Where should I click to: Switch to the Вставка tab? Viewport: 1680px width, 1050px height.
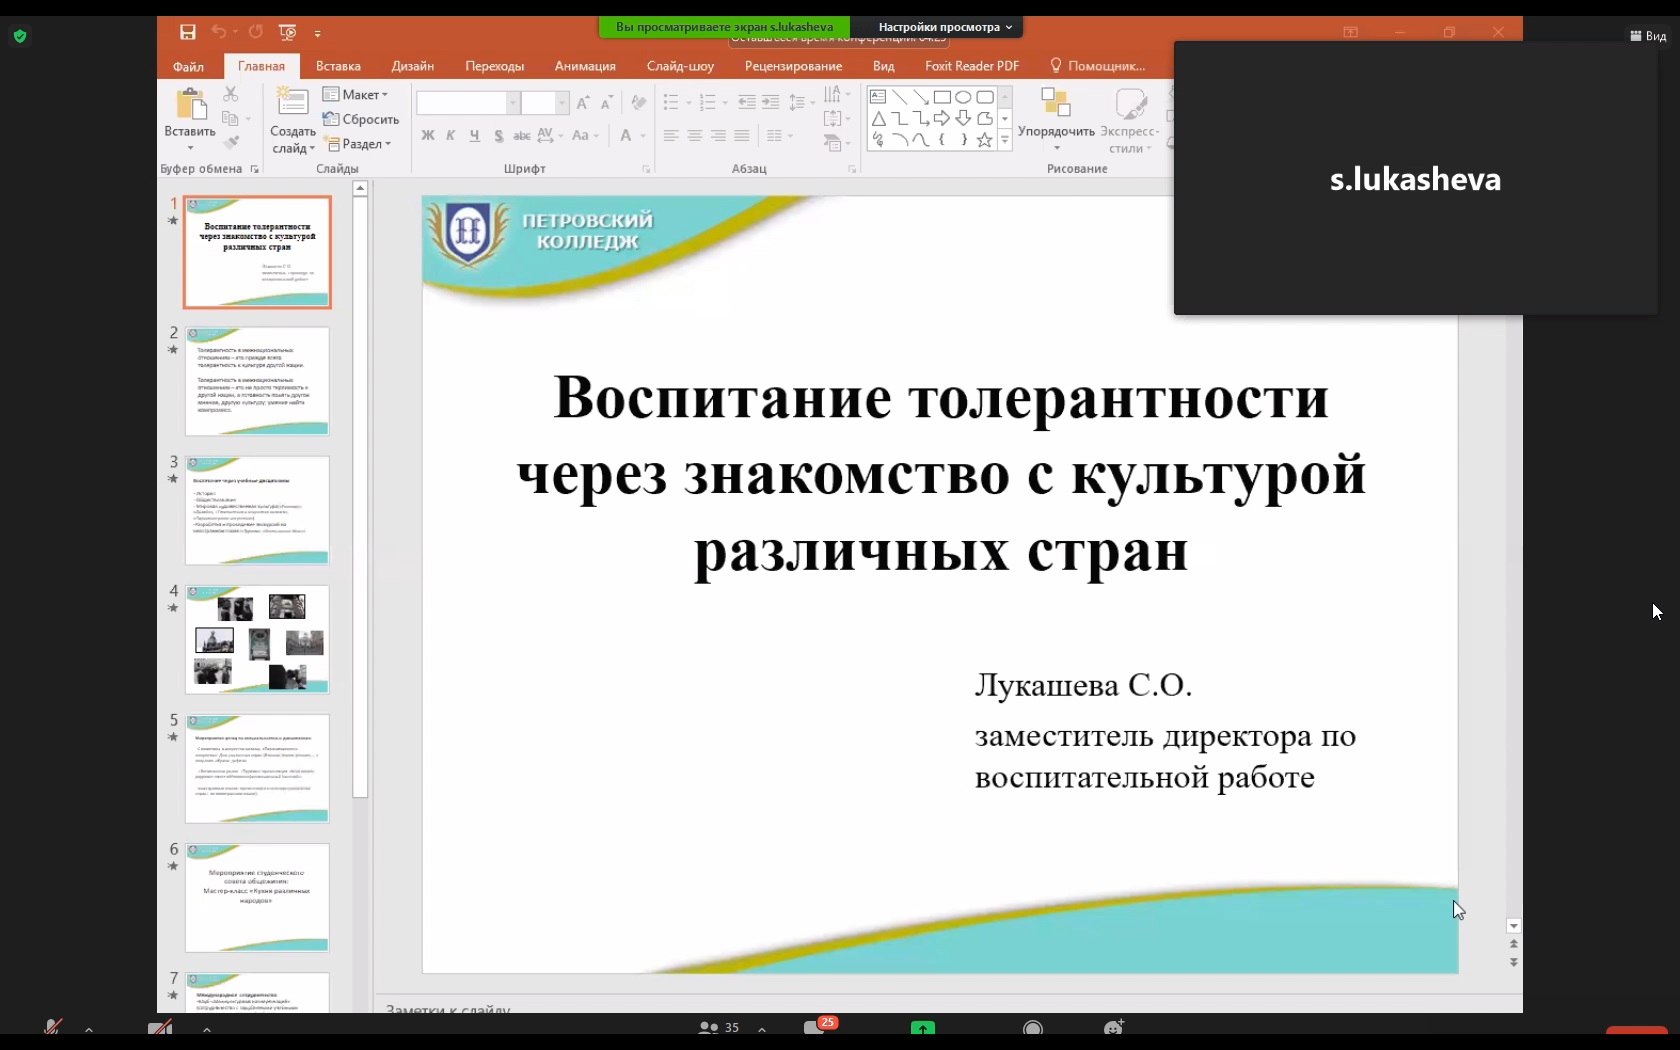[x=338, y=66]
